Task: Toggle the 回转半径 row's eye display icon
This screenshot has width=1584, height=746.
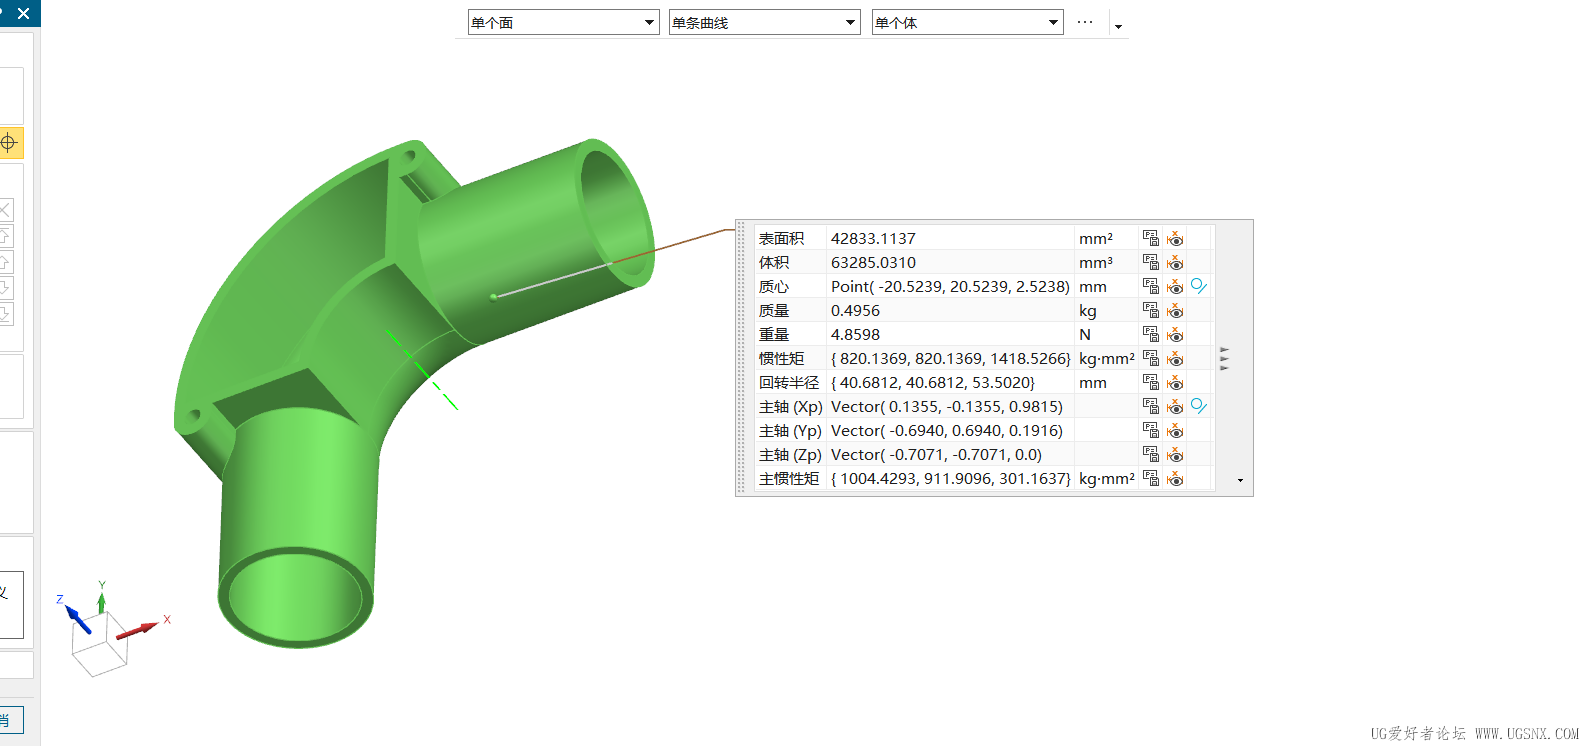Action: pyautogui.click(x=1175, y=382)
